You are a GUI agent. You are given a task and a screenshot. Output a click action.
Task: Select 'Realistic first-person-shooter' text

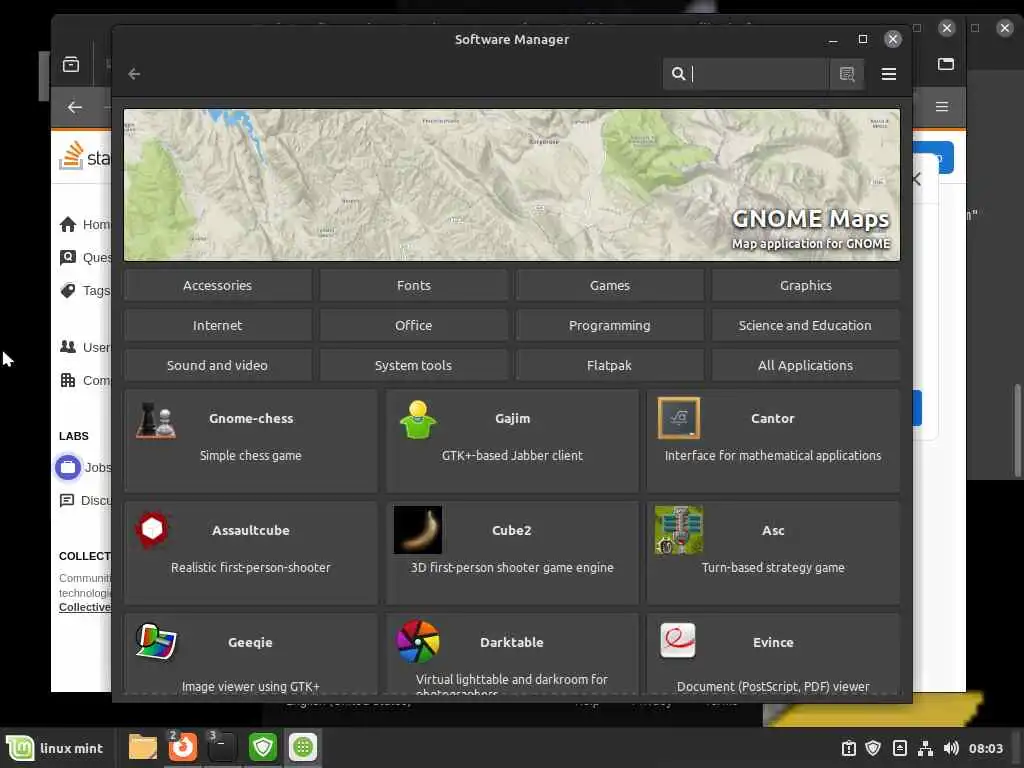pos(251,568)
